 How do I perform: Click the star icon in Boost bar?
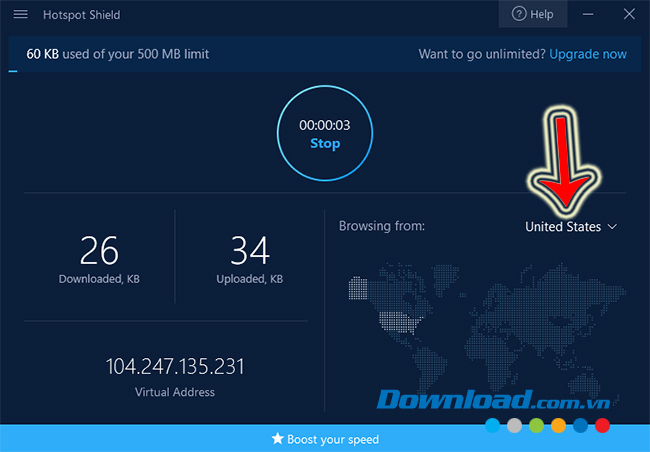[278, 439]
